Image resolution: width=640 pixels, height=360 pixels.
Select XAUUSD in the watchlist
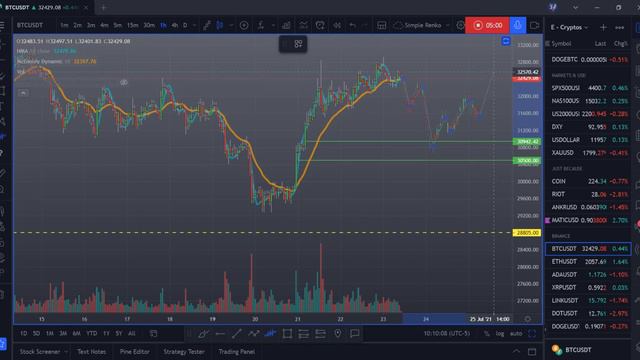coord(588,153)
